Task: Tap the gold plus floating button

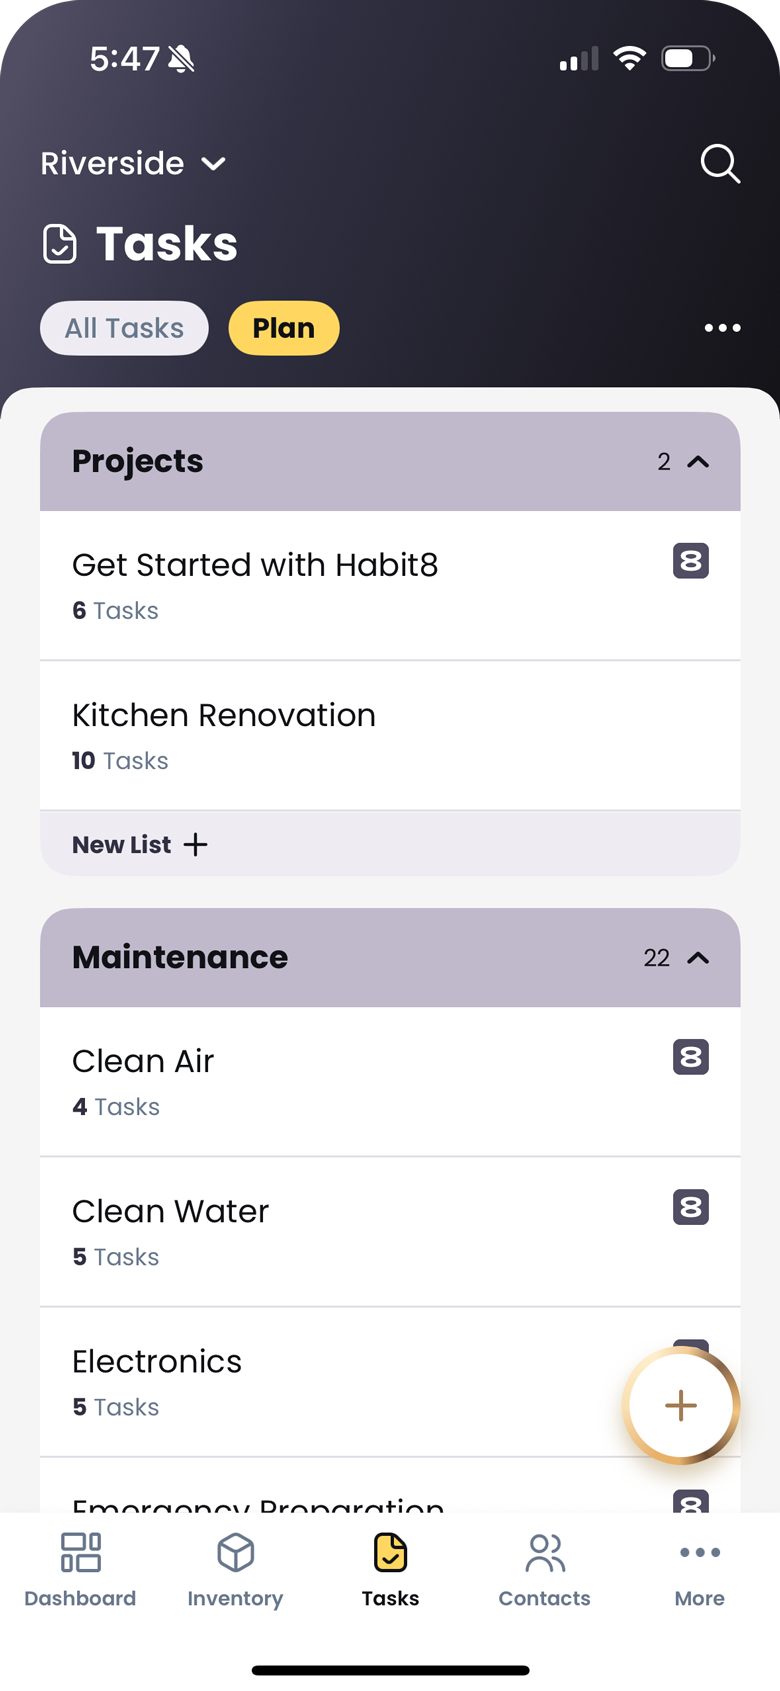Action: pos(681,1405)
